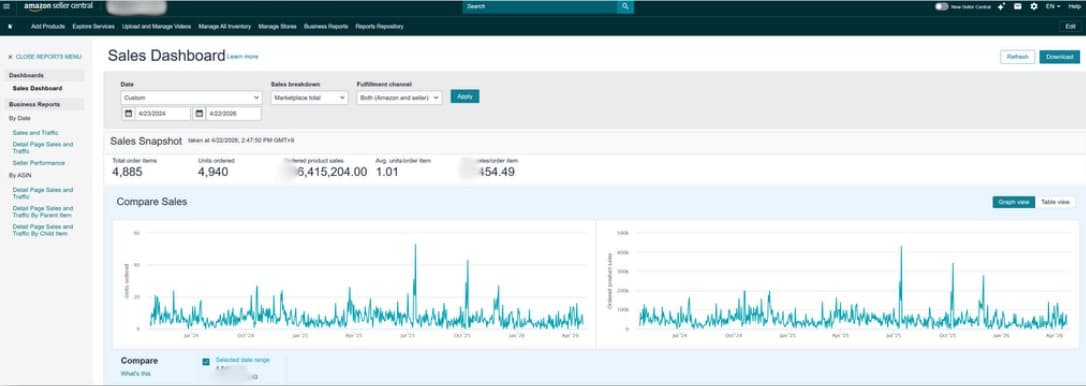Click the Avg. units/order item value 1.01
The width and height of the screenshot is (1086, 386).
click(387, 172)
